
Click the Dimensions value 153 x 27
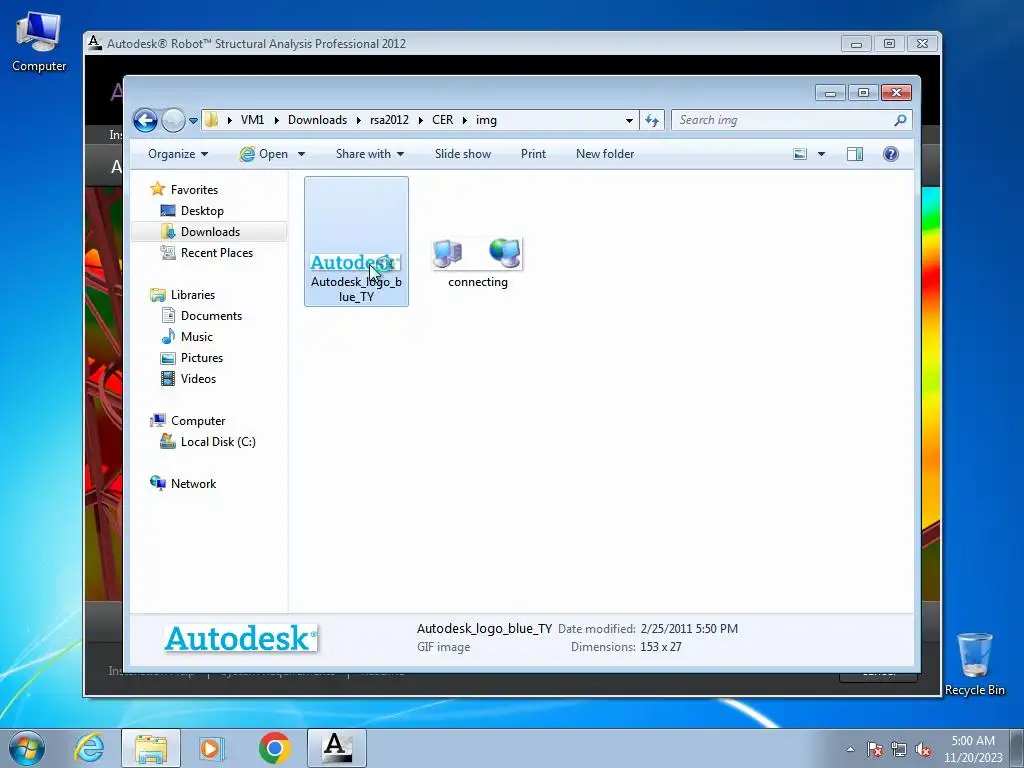(x=661, y=647)
